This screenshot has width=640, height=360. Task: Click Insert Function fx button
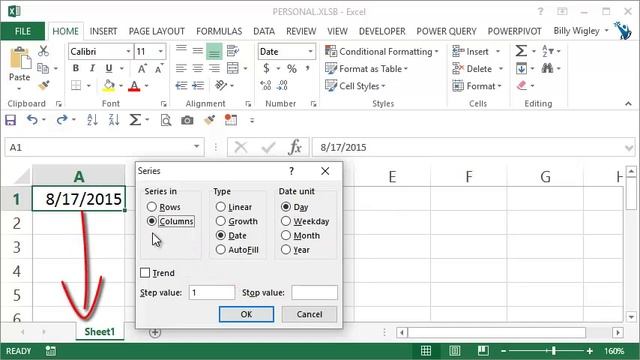click(295, 147)
